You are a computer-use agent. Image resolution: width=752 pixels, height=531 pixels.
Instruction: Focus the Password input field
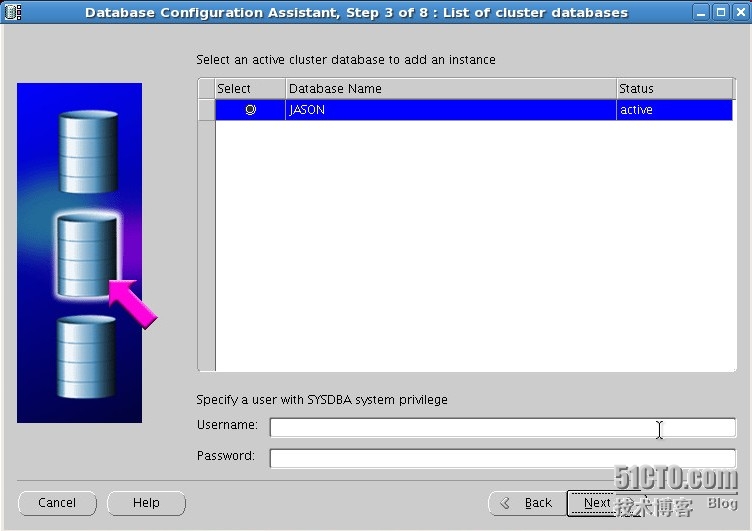503,458
